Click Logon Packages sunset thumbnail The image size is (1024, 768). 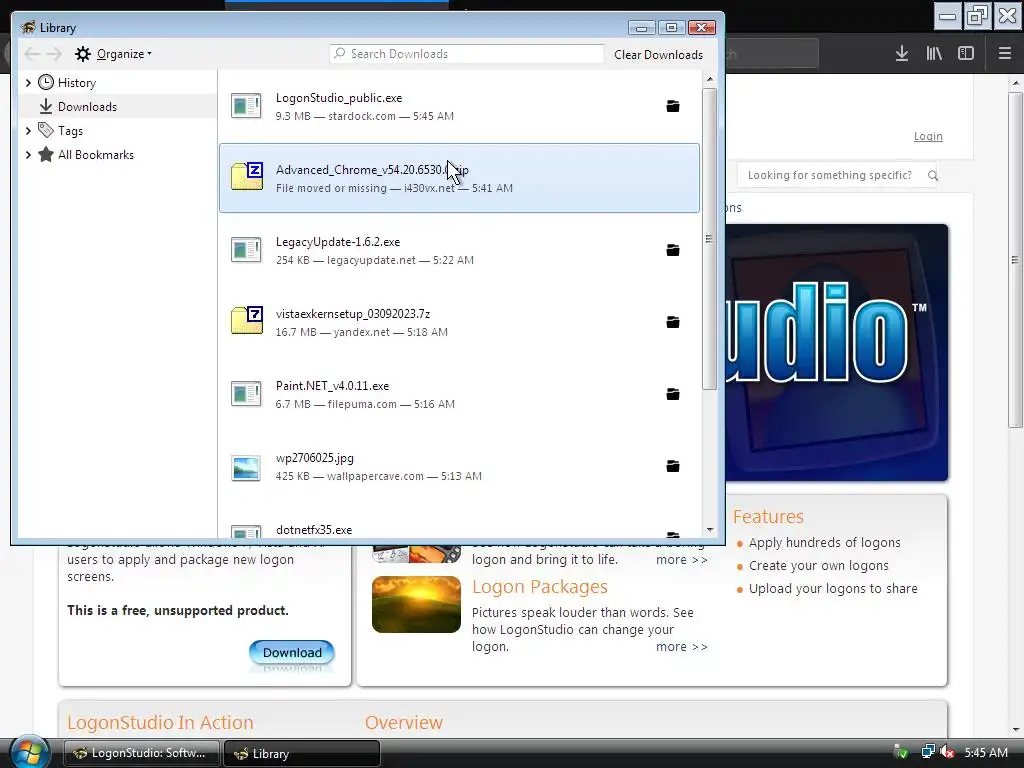tap(416, 604)
